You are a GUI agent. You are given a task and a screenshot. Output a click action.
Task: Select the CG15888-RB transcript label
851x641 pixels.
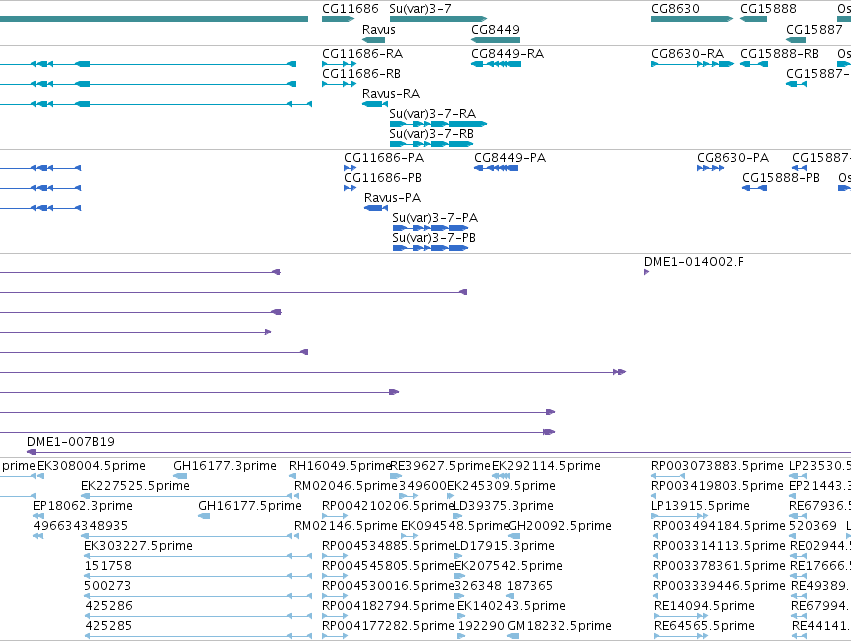tap(779, 54)
